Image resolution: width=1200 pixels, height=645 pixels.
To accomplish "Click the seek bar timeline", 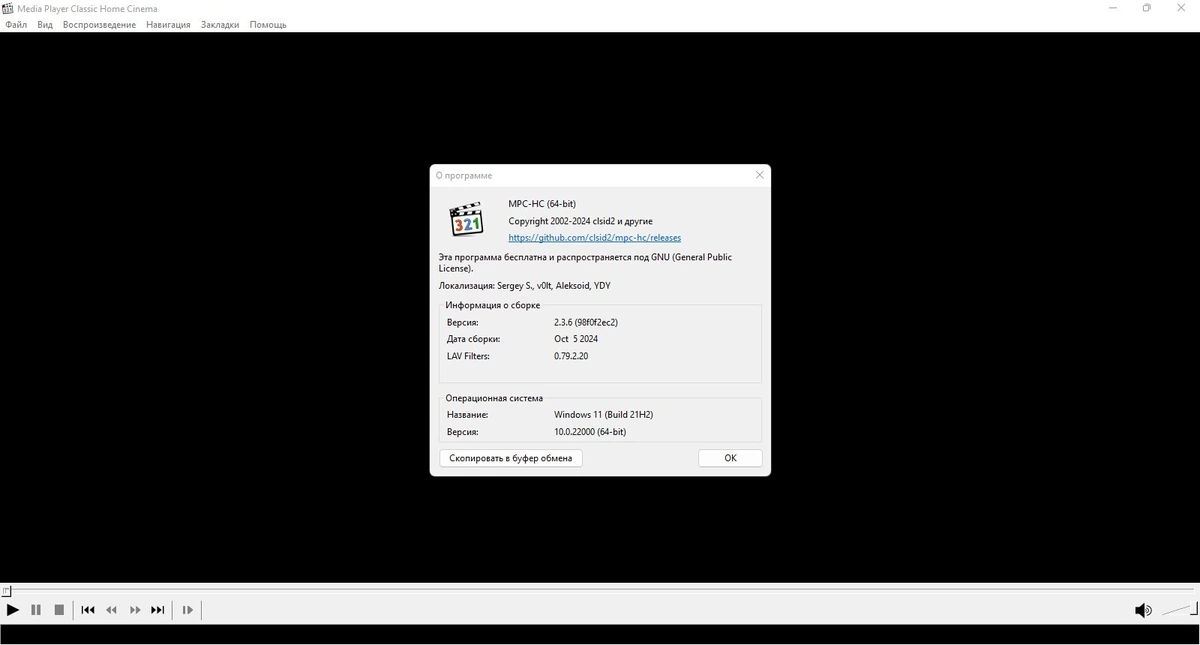I will (x=600, y=590).
